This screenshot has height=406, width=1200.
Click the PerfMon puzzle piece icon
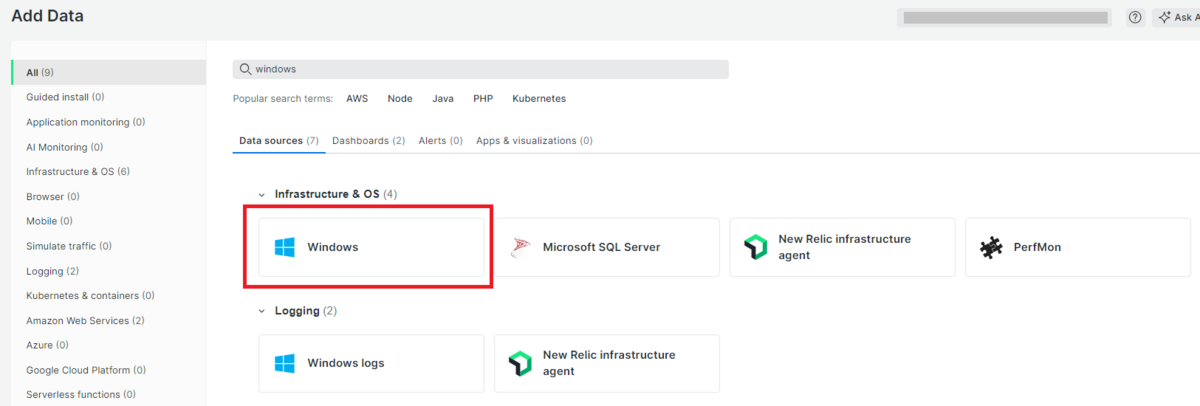click(991, 247)
